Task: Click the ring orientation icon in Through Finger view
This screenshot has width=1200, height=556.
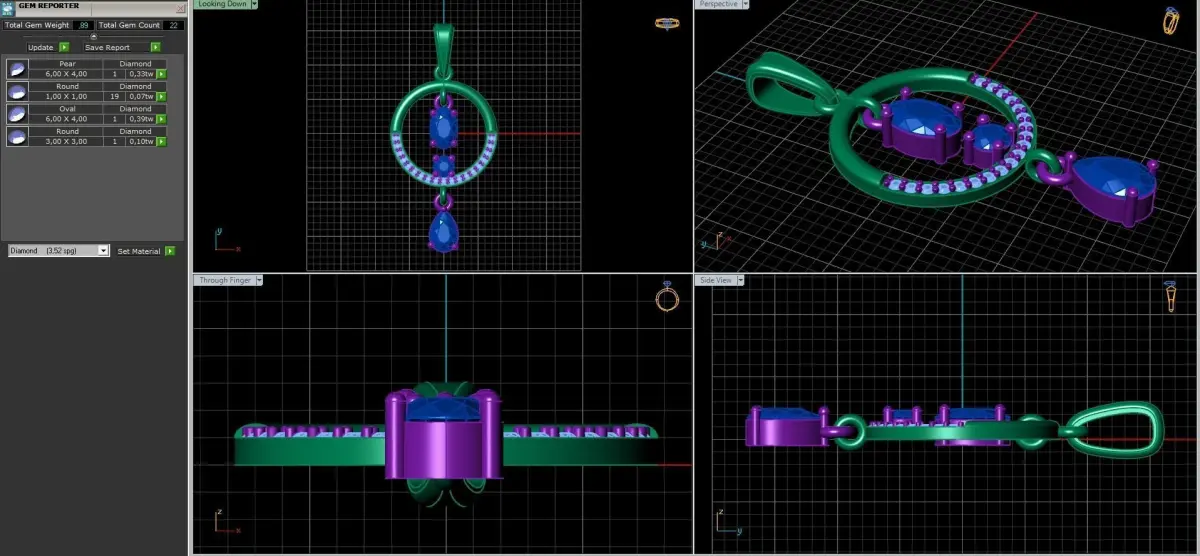Action: (x=667, y=297)
